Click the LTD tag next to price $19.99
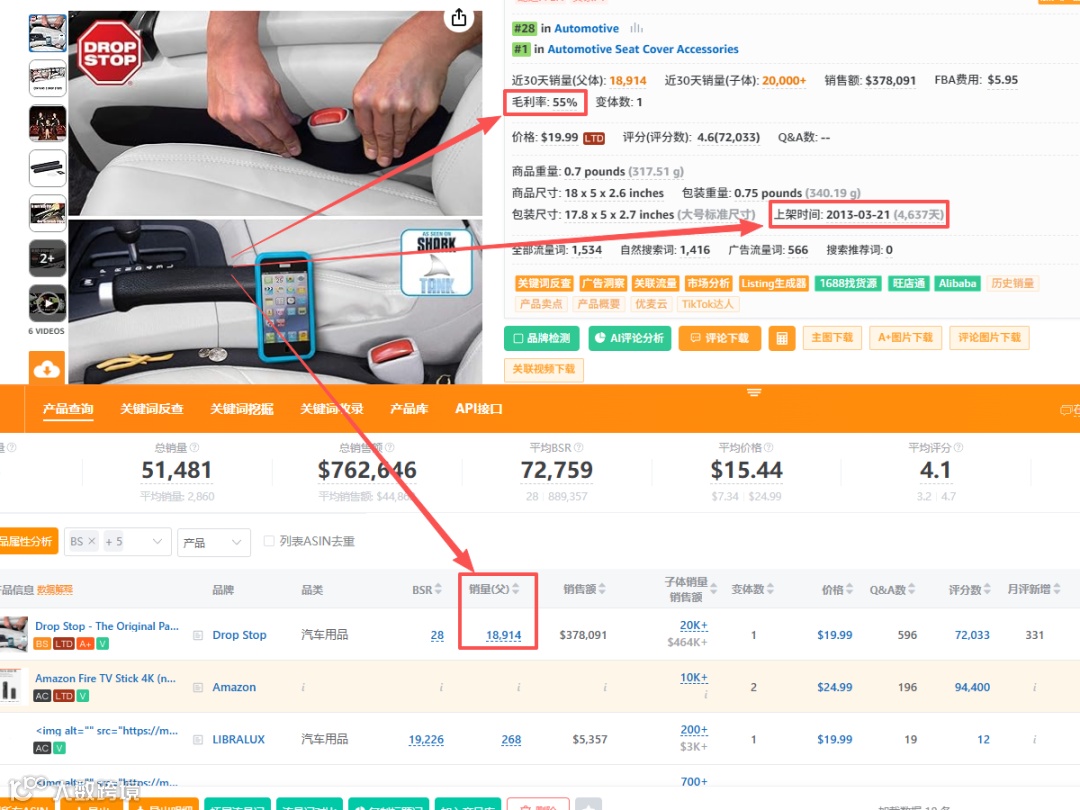Image resolution: width=1080 pixels, height=810 pixels. tap(594, 138)
